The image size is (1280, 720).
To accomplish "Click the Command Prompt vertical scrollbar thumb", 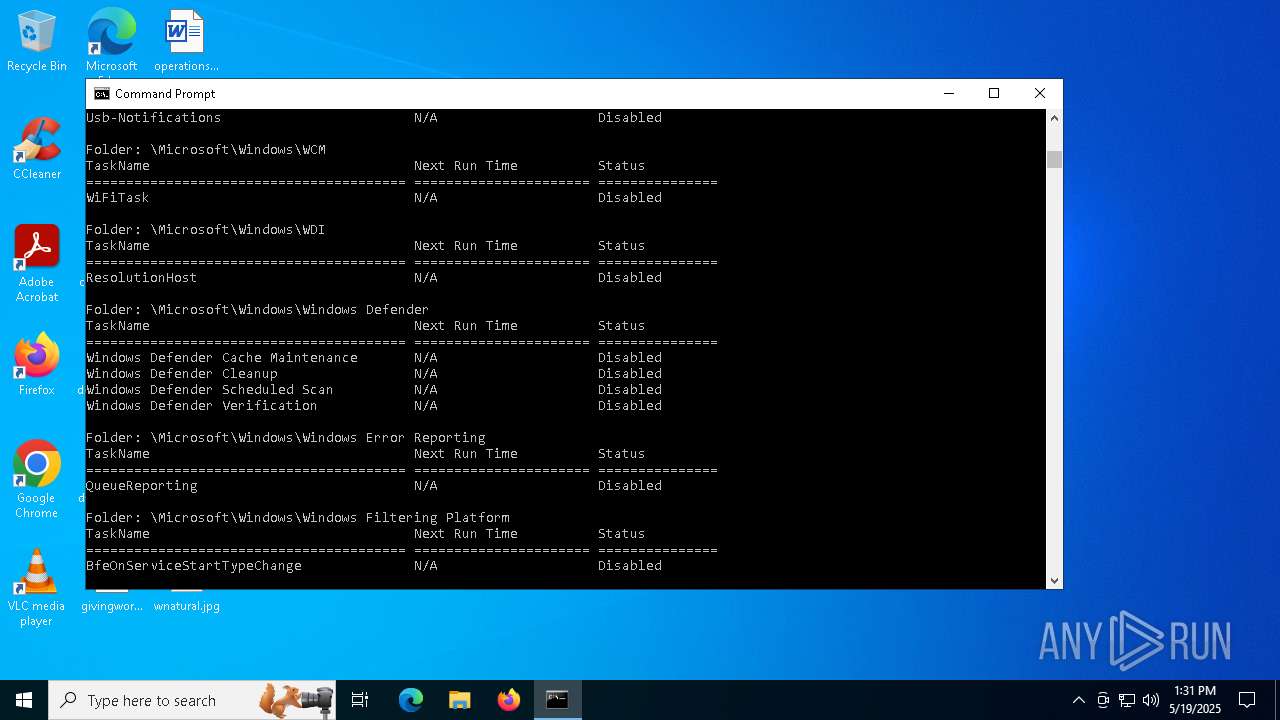I will pos(1054,159).
